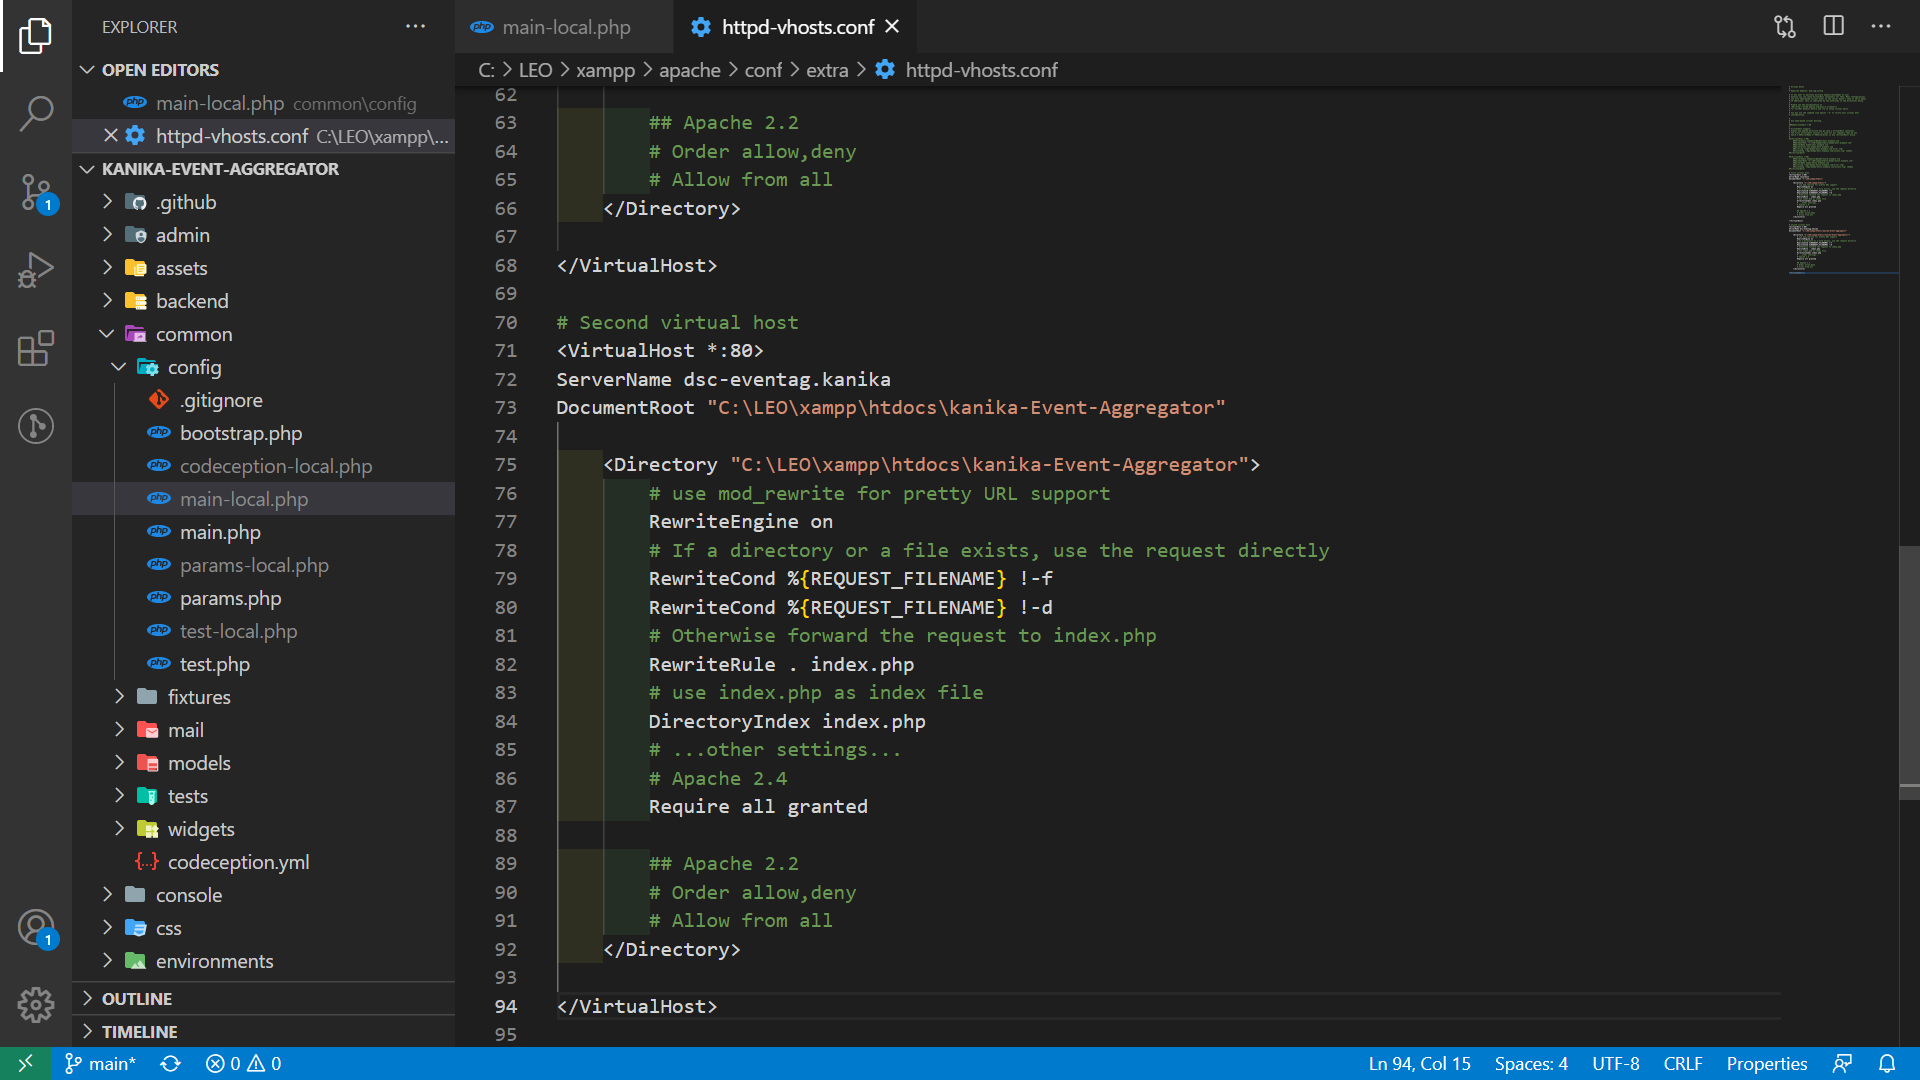Open Explorer views and more actions ellipsis

click(415, 26)
